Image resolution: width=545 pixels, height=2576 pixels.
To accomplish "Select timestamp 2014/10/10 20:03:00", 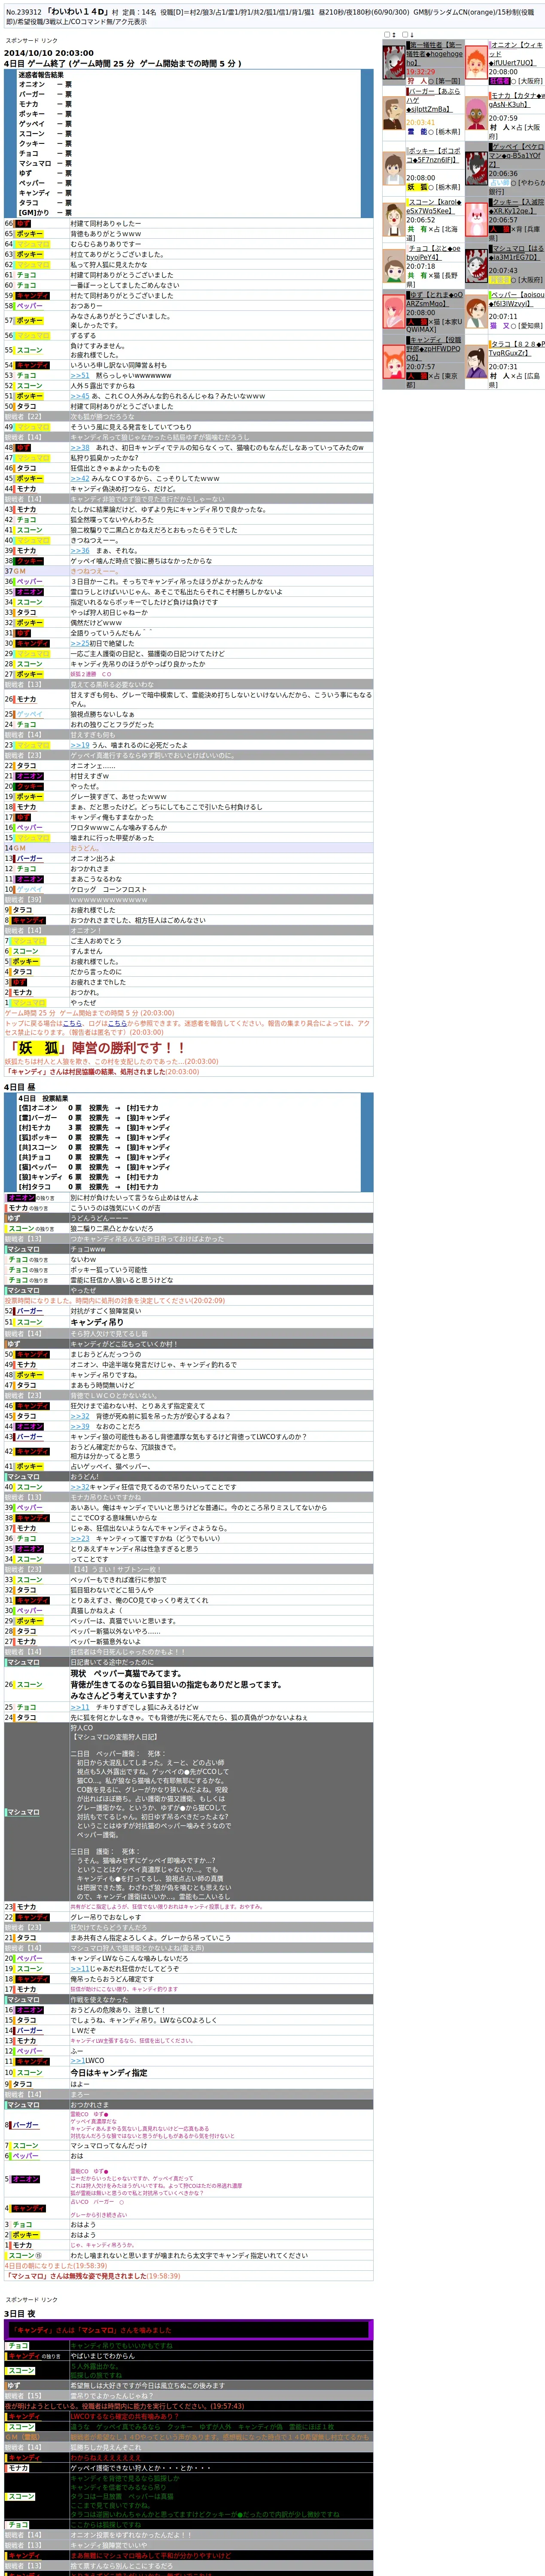I will coord(49,53).
